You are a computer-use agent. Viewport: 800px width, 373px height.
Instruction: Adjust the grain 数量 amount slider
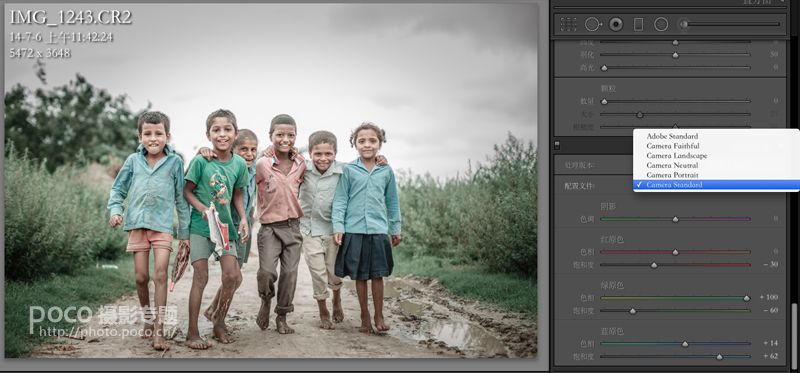pos(675,102)
